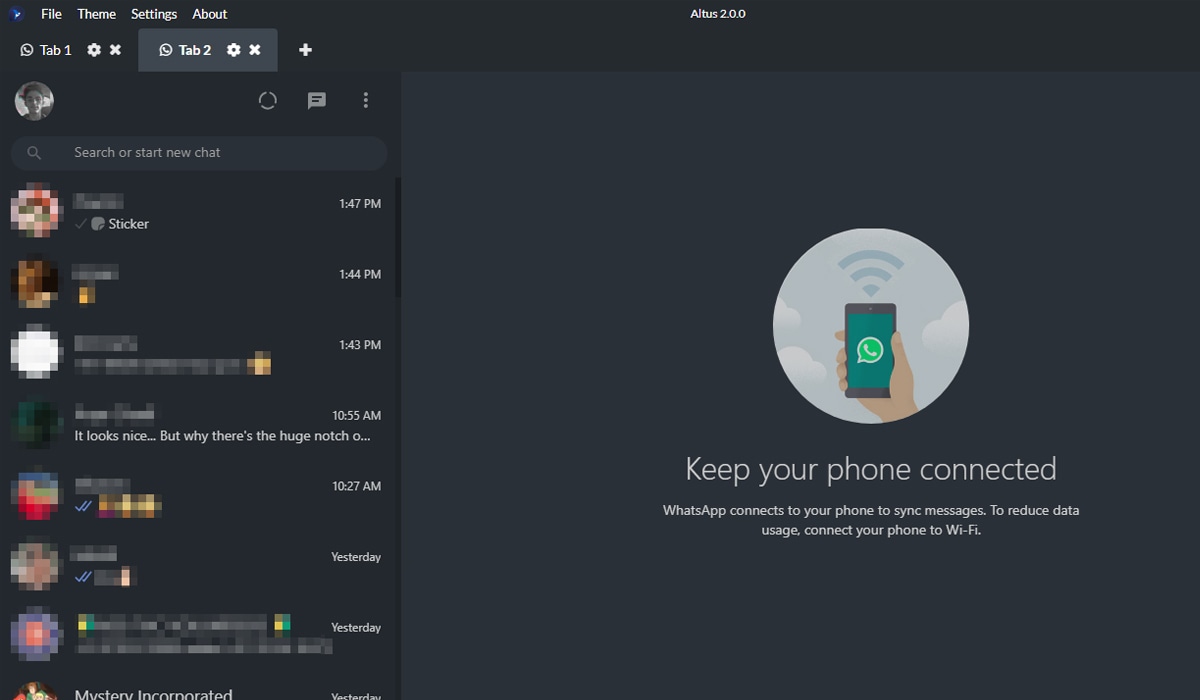The image size is (1200, 700).
Task: Close Tab 2 with its X icon
Action: point(255,50)
